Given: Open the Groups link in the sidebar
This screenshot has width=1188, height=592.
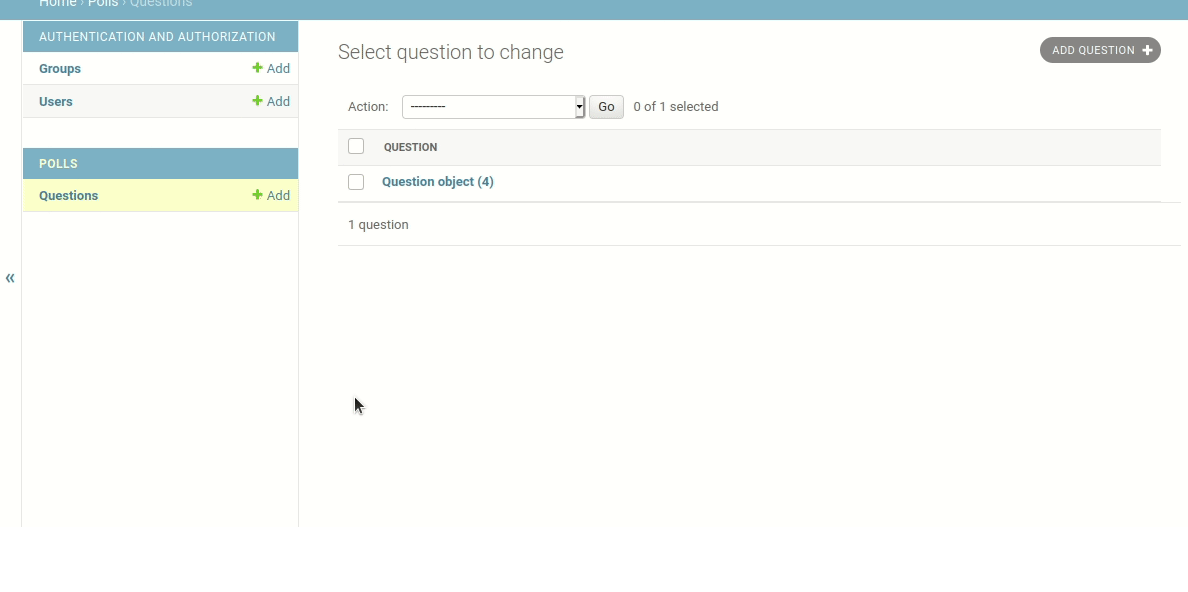Looking at the screenshot, I should point(60,68).
